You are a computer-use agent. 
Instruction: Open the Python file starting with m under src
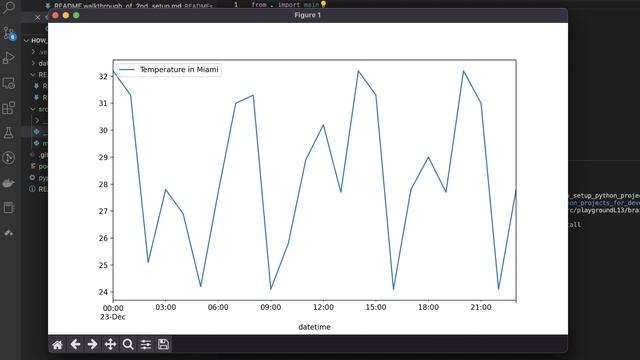tap(41, 143)
